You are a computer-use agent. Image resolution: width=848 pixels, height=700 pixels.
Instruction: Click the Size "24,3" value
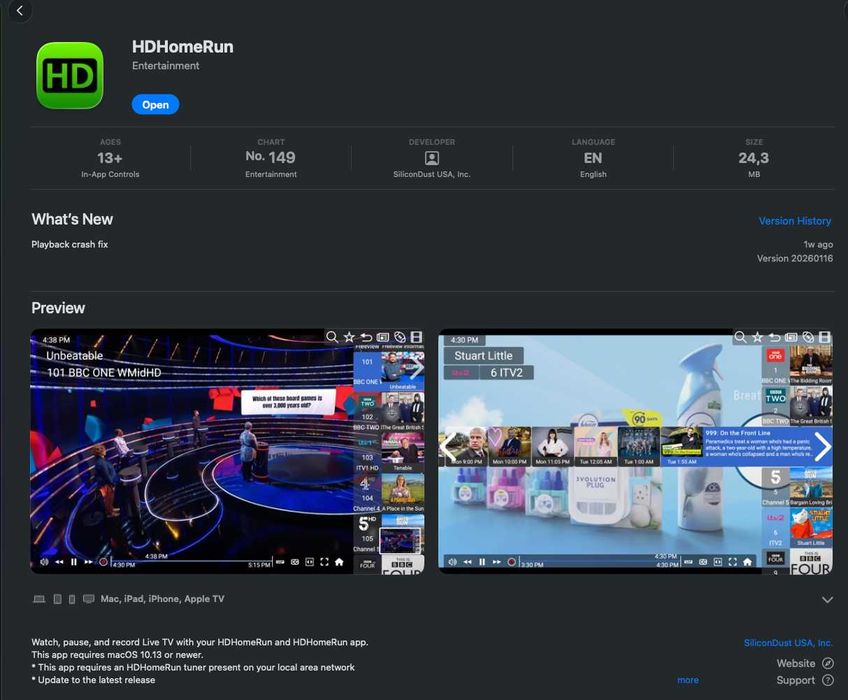click(x=753, y=158)
